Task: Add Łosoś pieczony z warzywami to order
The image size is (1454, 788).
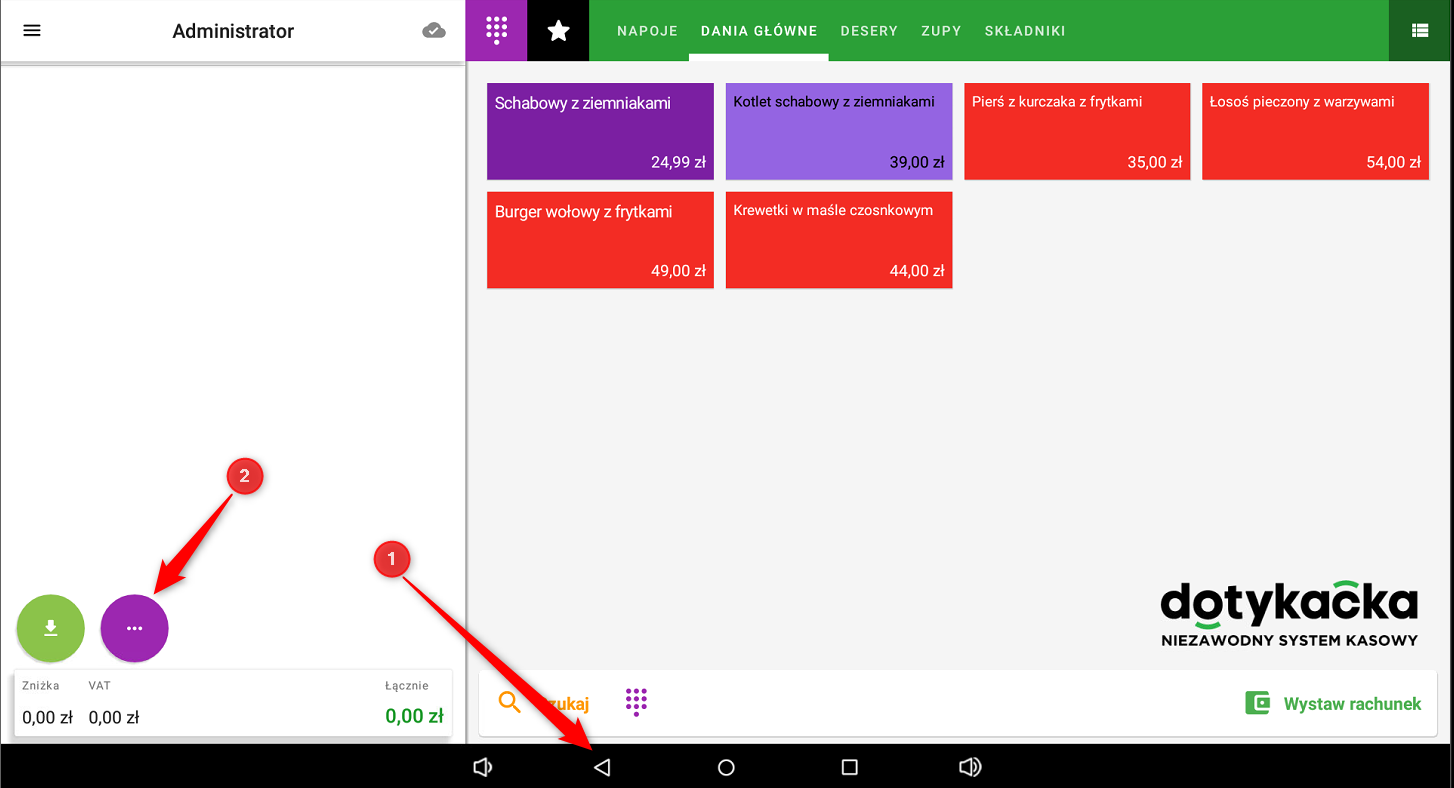Action: coord(1314,131)
